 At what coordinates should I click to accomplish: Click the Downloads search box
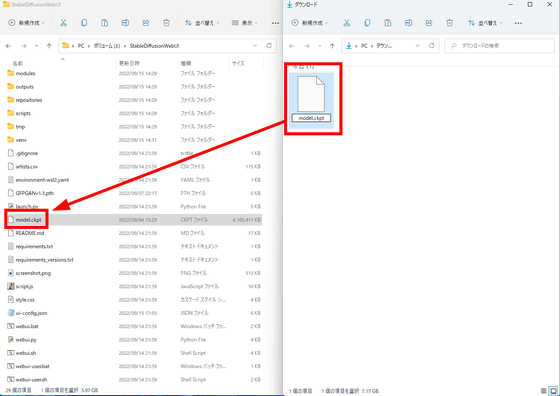[x=499, y=46]
